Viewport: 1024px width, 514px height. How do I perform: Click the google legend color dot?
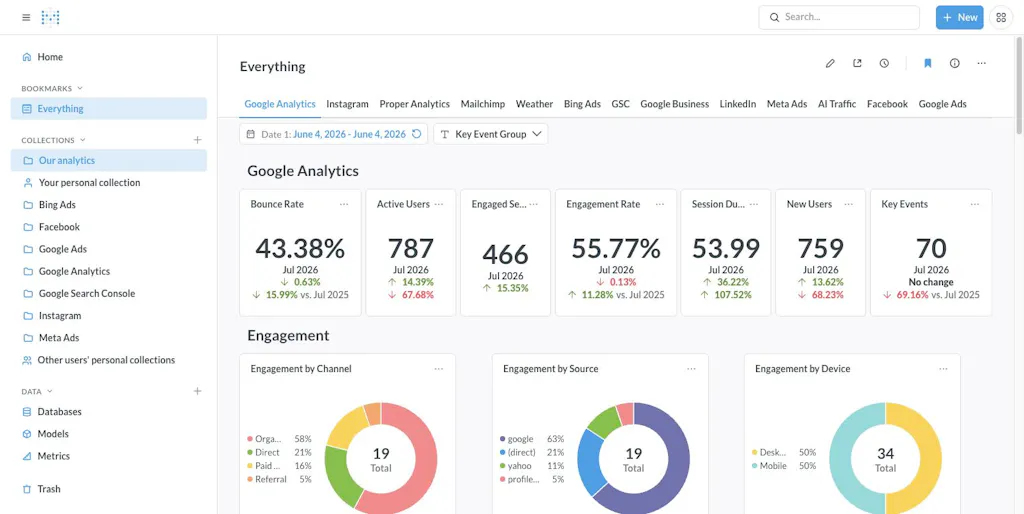[502, 439]
